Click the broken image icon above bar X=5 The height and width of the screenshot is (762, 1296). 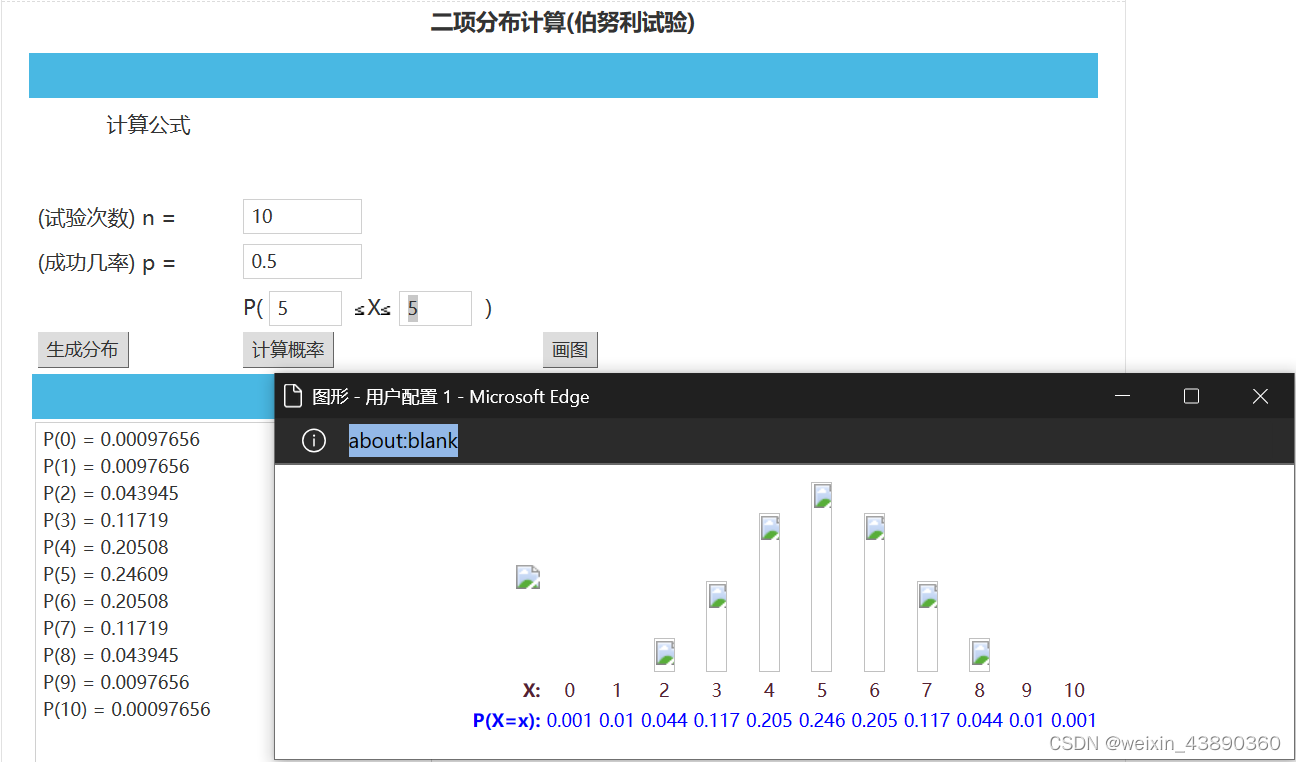821,494
